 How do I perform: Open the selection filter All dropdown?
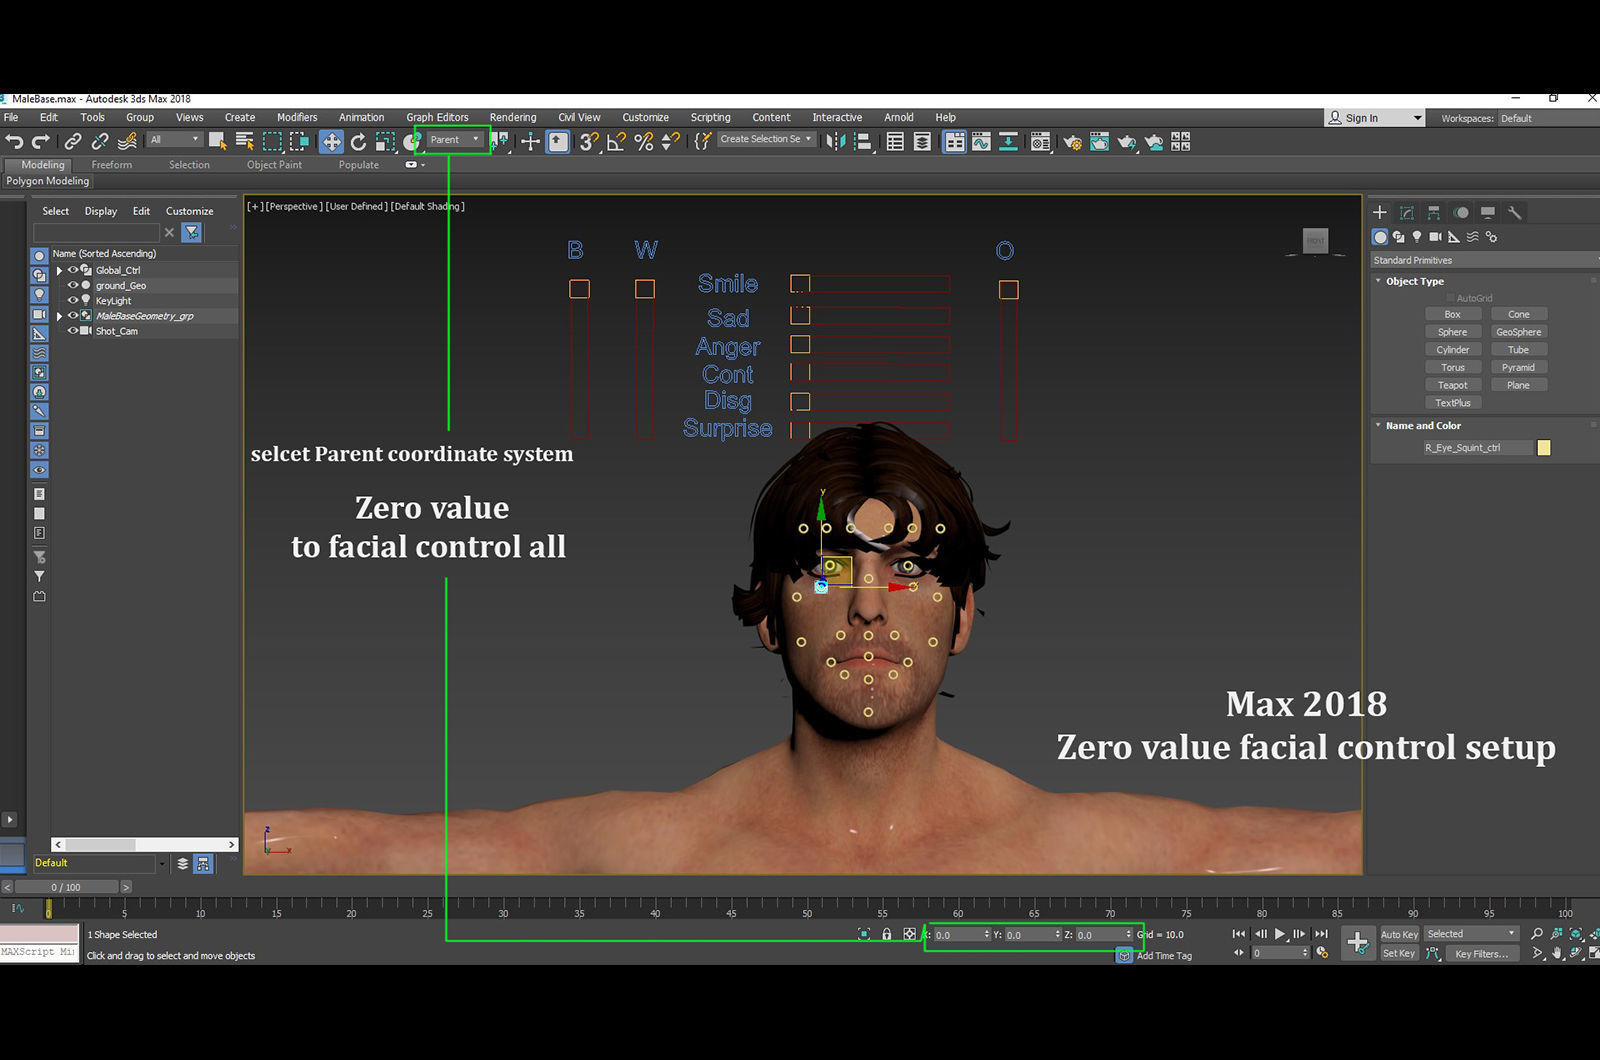click(x=175, y=140)
